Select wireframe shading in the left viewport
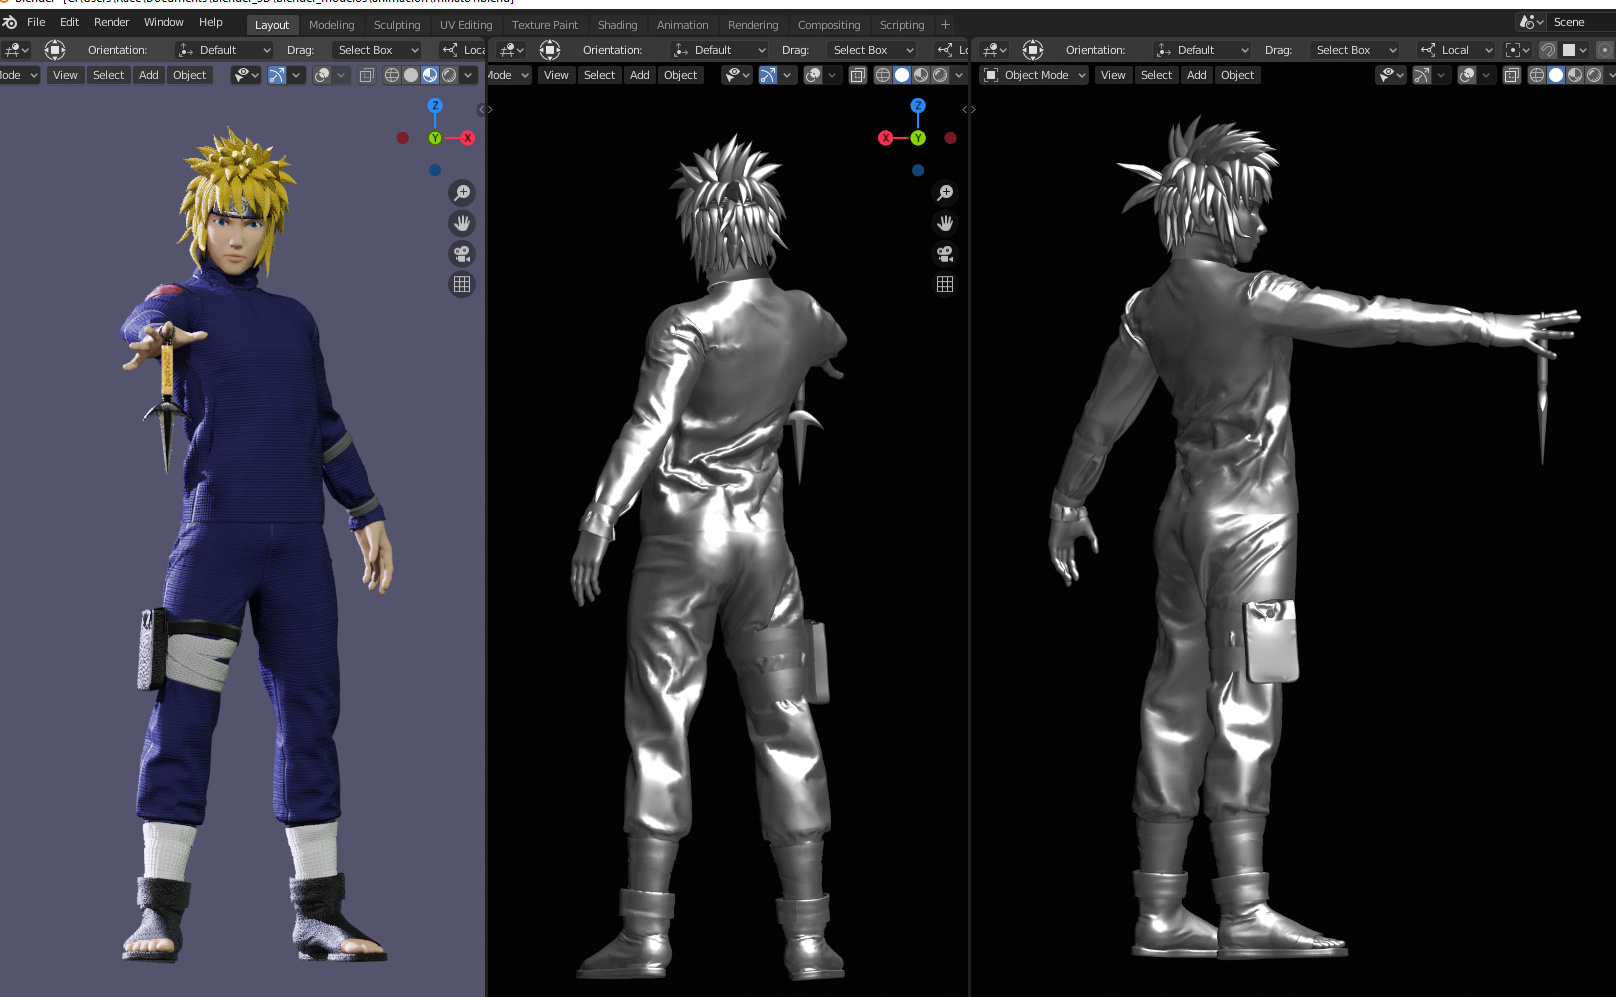The width and height of the screenshot is (1616, 997). [x=392, y=75]
